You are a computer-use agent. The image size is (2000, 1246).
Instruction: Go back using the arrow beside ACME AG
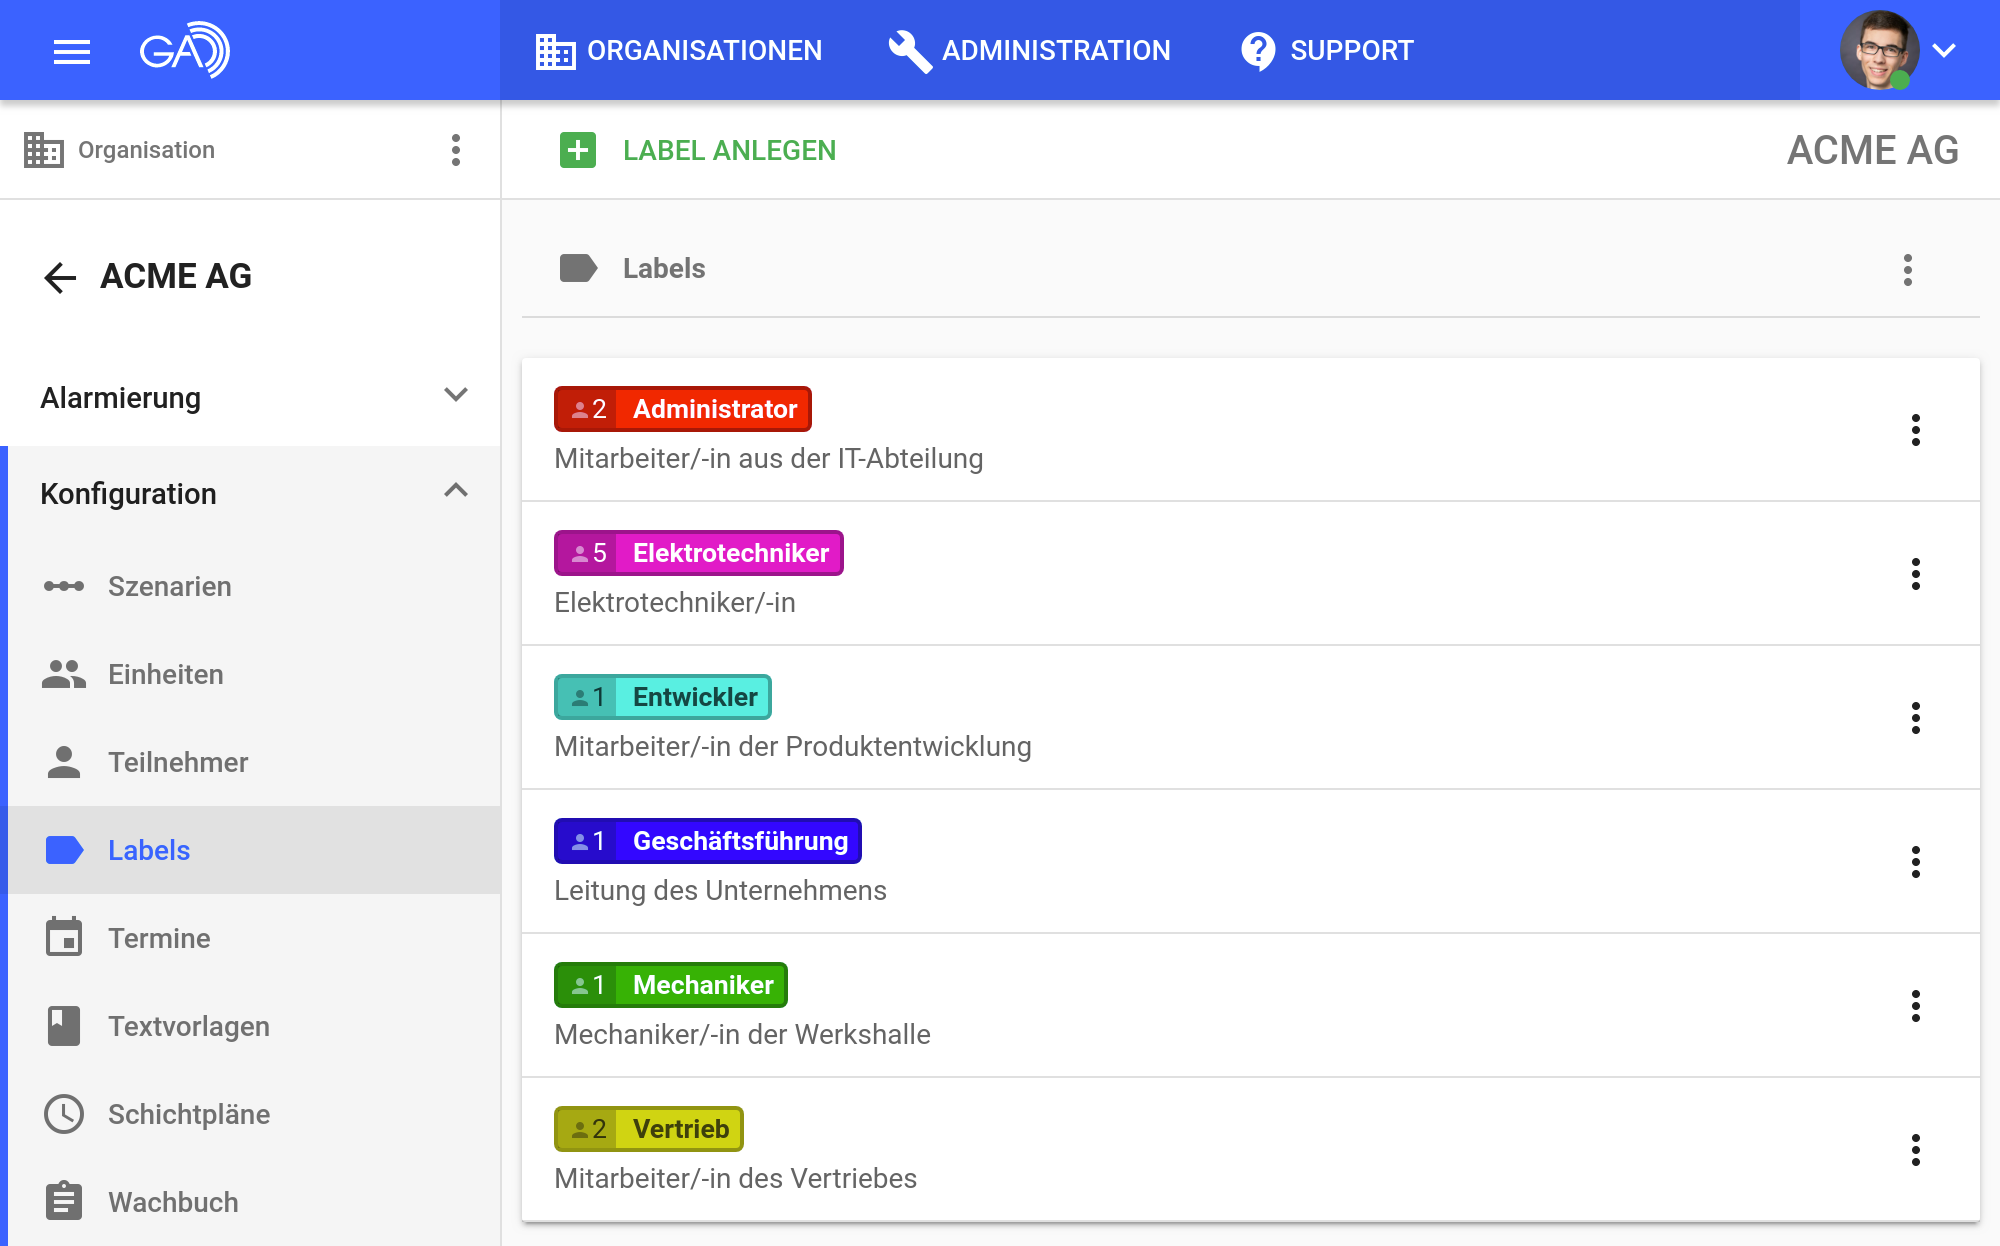60,277
